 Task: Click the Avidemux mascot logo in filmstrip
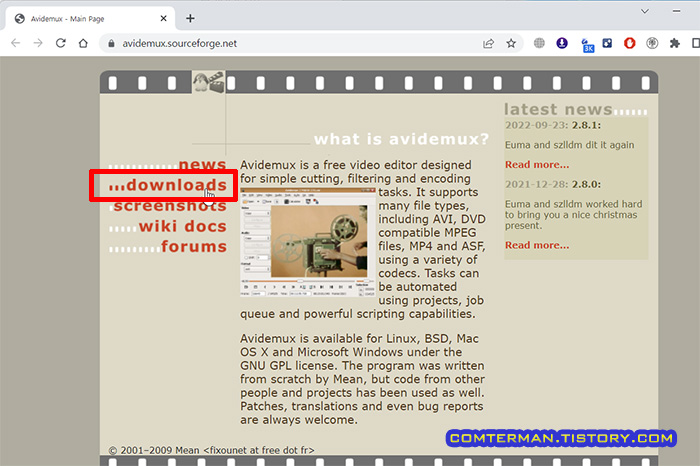208,82
